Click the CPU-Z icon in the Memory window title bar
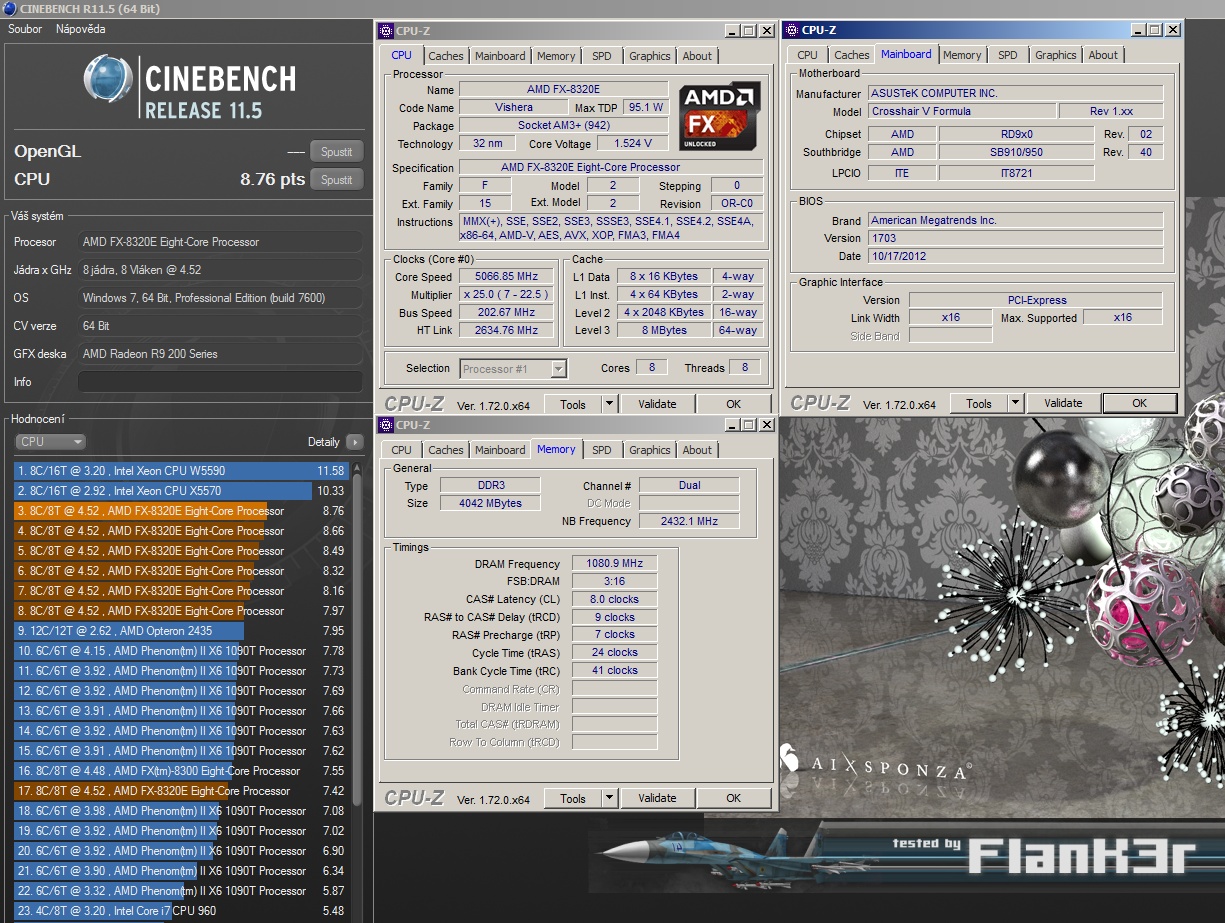Image resolution: width=1225 pixels, height=923 pixels. point(386,425)
